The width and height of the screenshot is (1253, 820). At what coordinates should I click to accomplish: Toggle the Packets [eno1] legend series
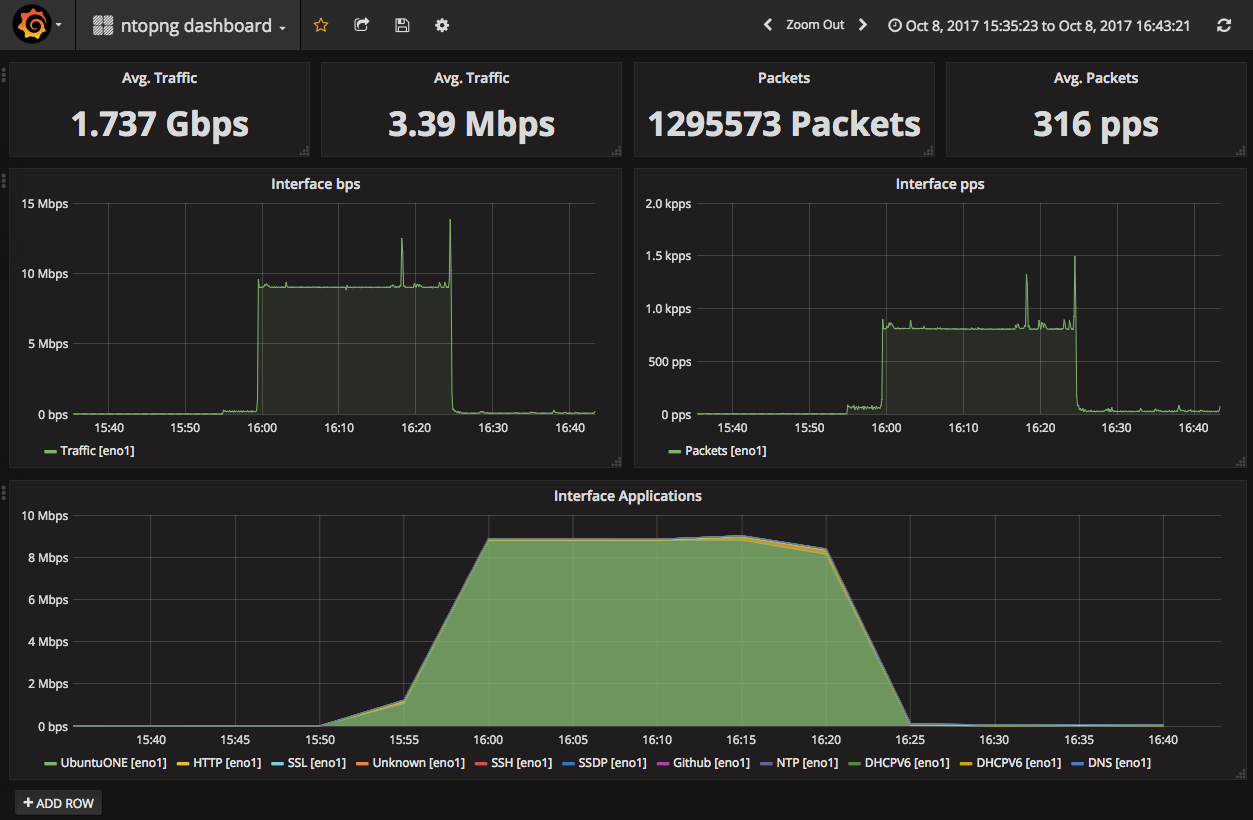pyautogui.click(x=726, y=451)
